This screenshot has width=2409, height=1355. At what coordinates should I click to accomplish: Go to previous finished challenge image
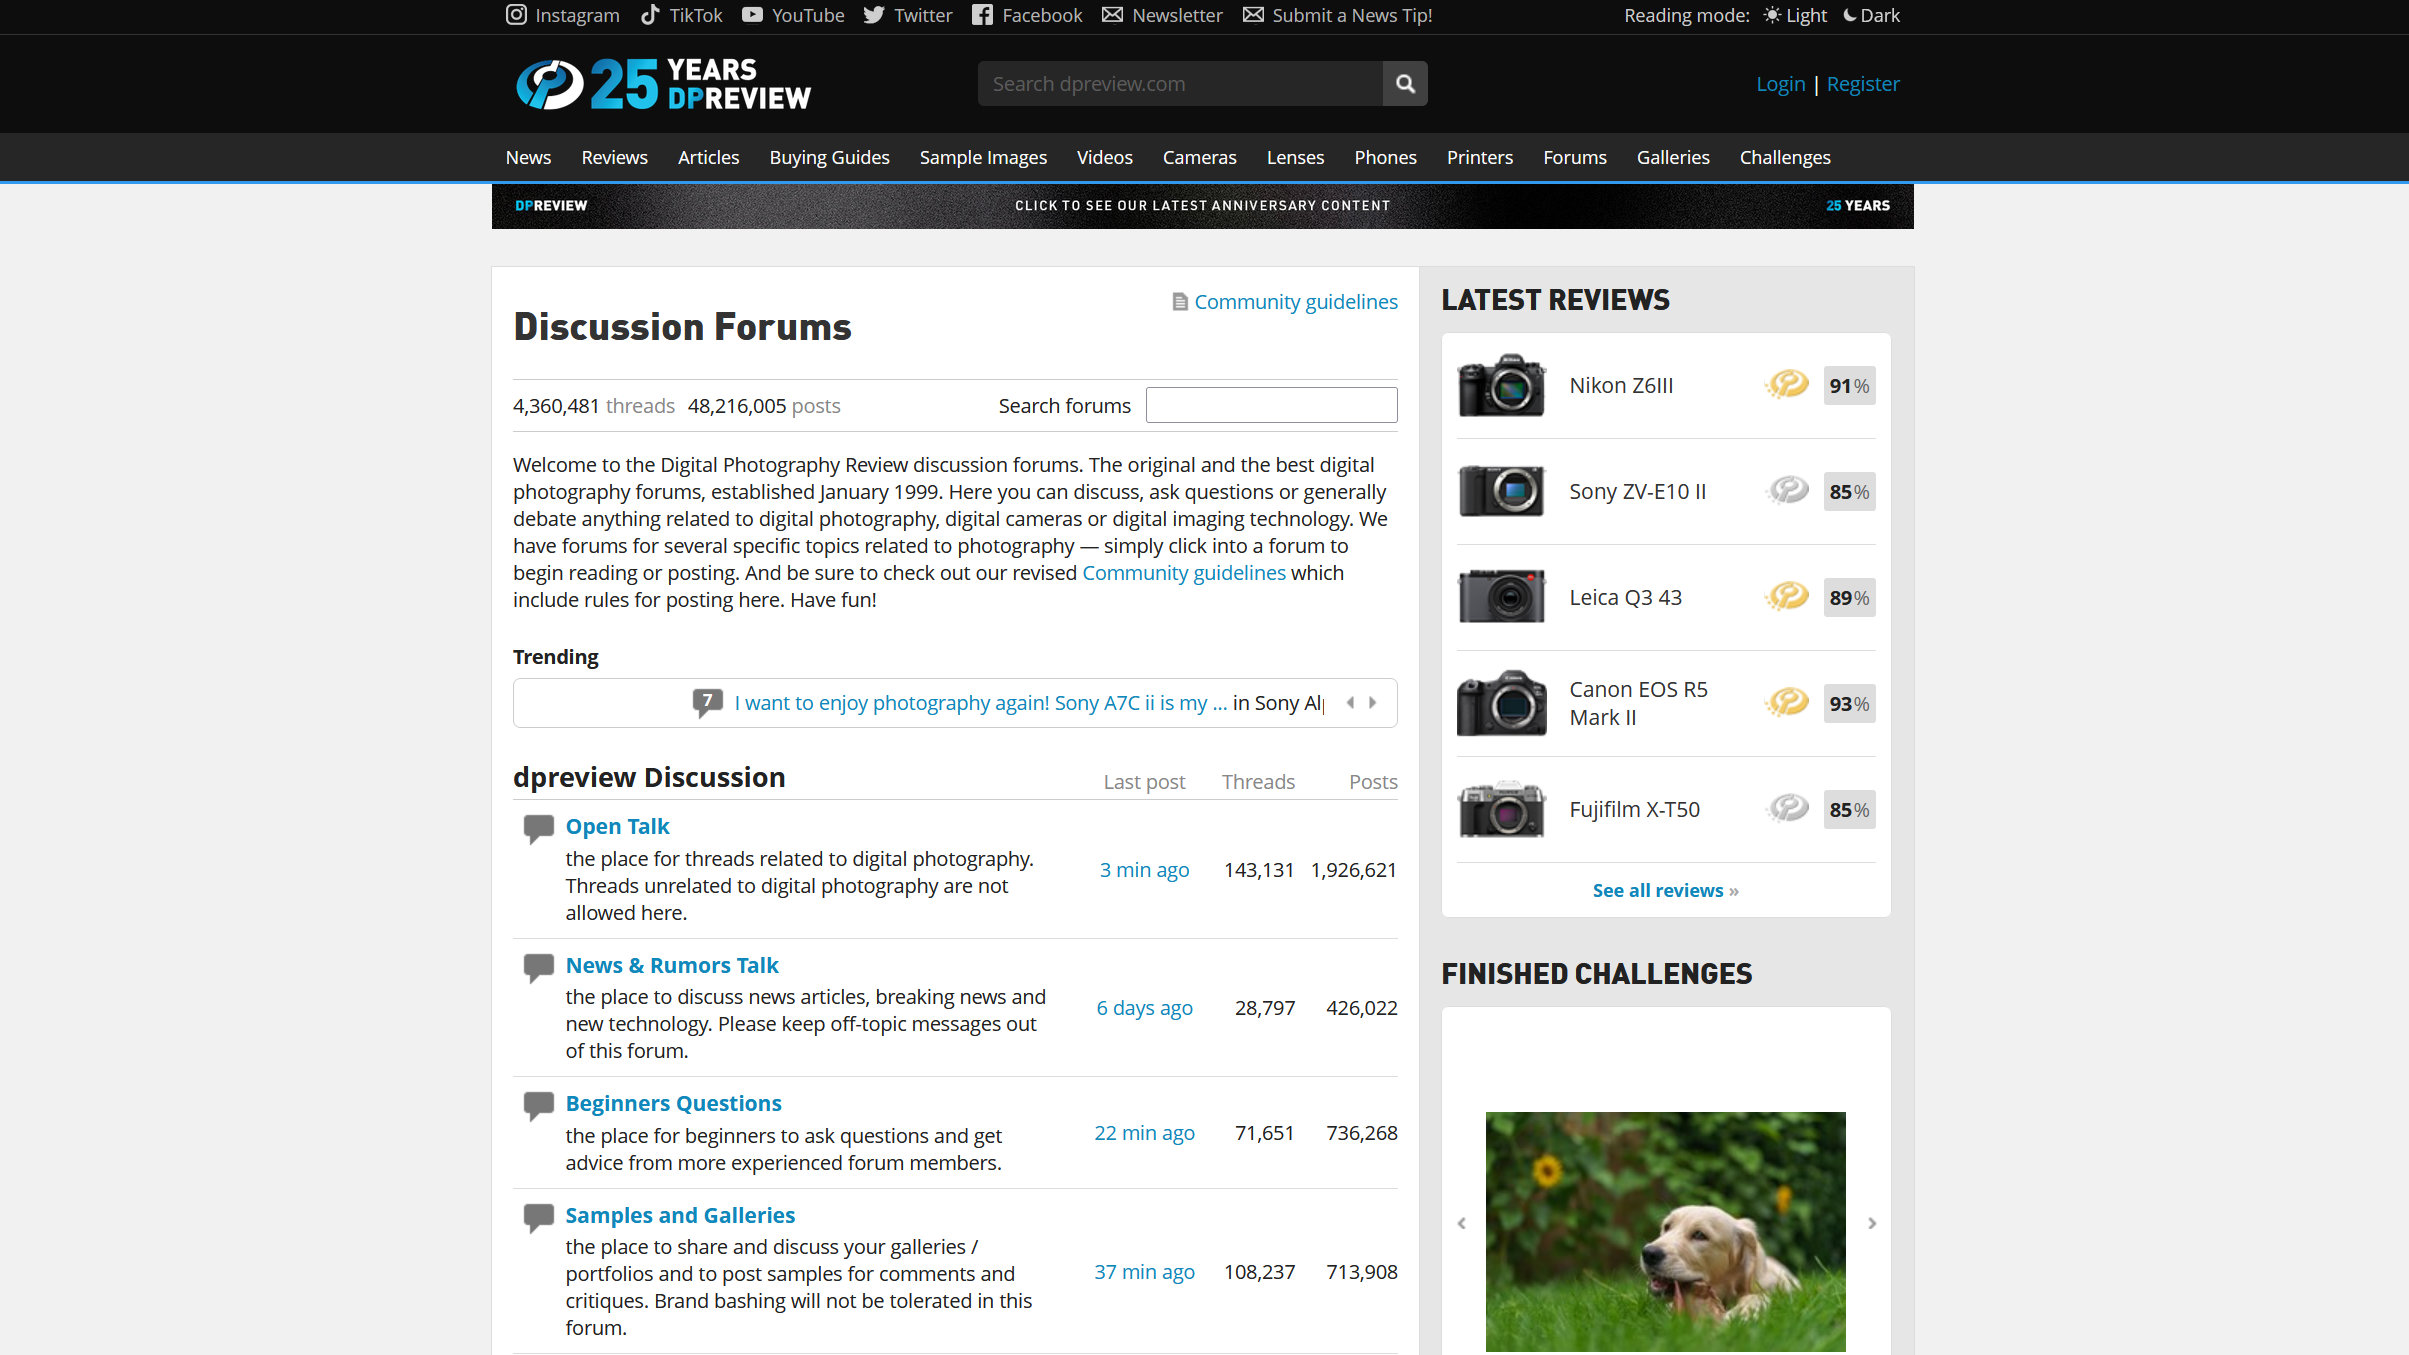pyautogui.click(x=1462, y=1223)
